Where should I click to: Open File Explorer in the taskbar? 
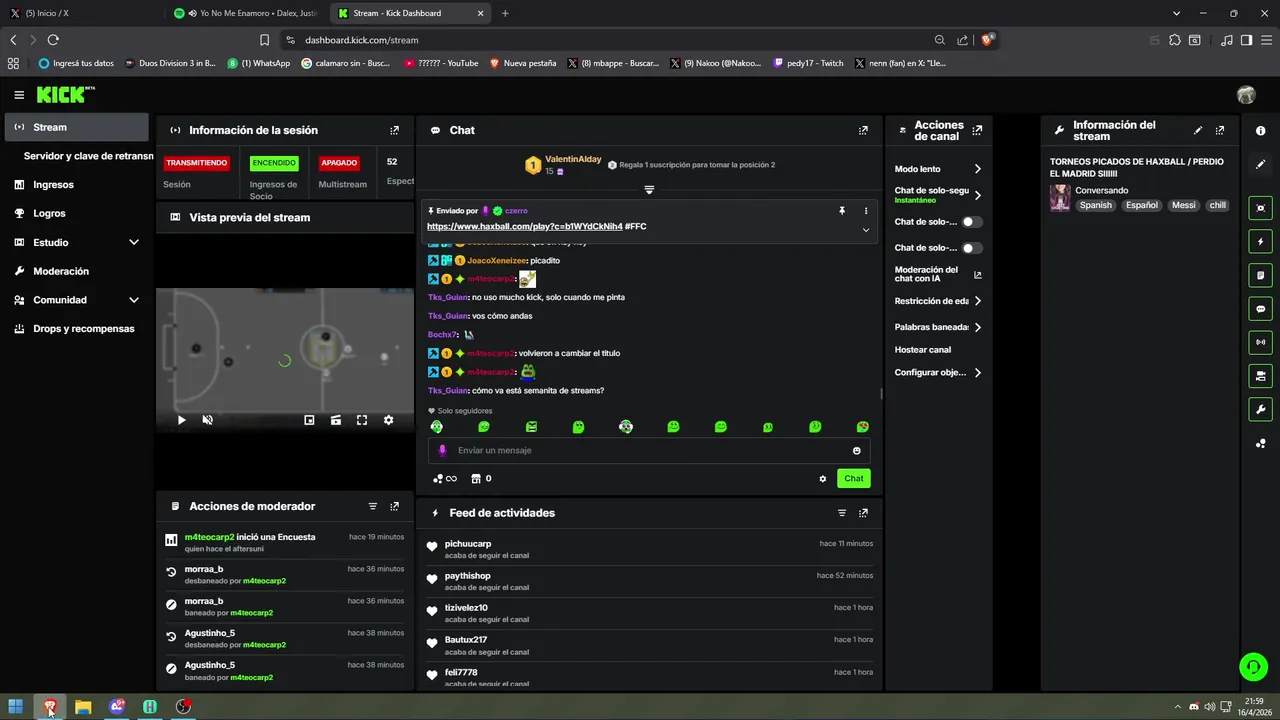click(83, 707)
